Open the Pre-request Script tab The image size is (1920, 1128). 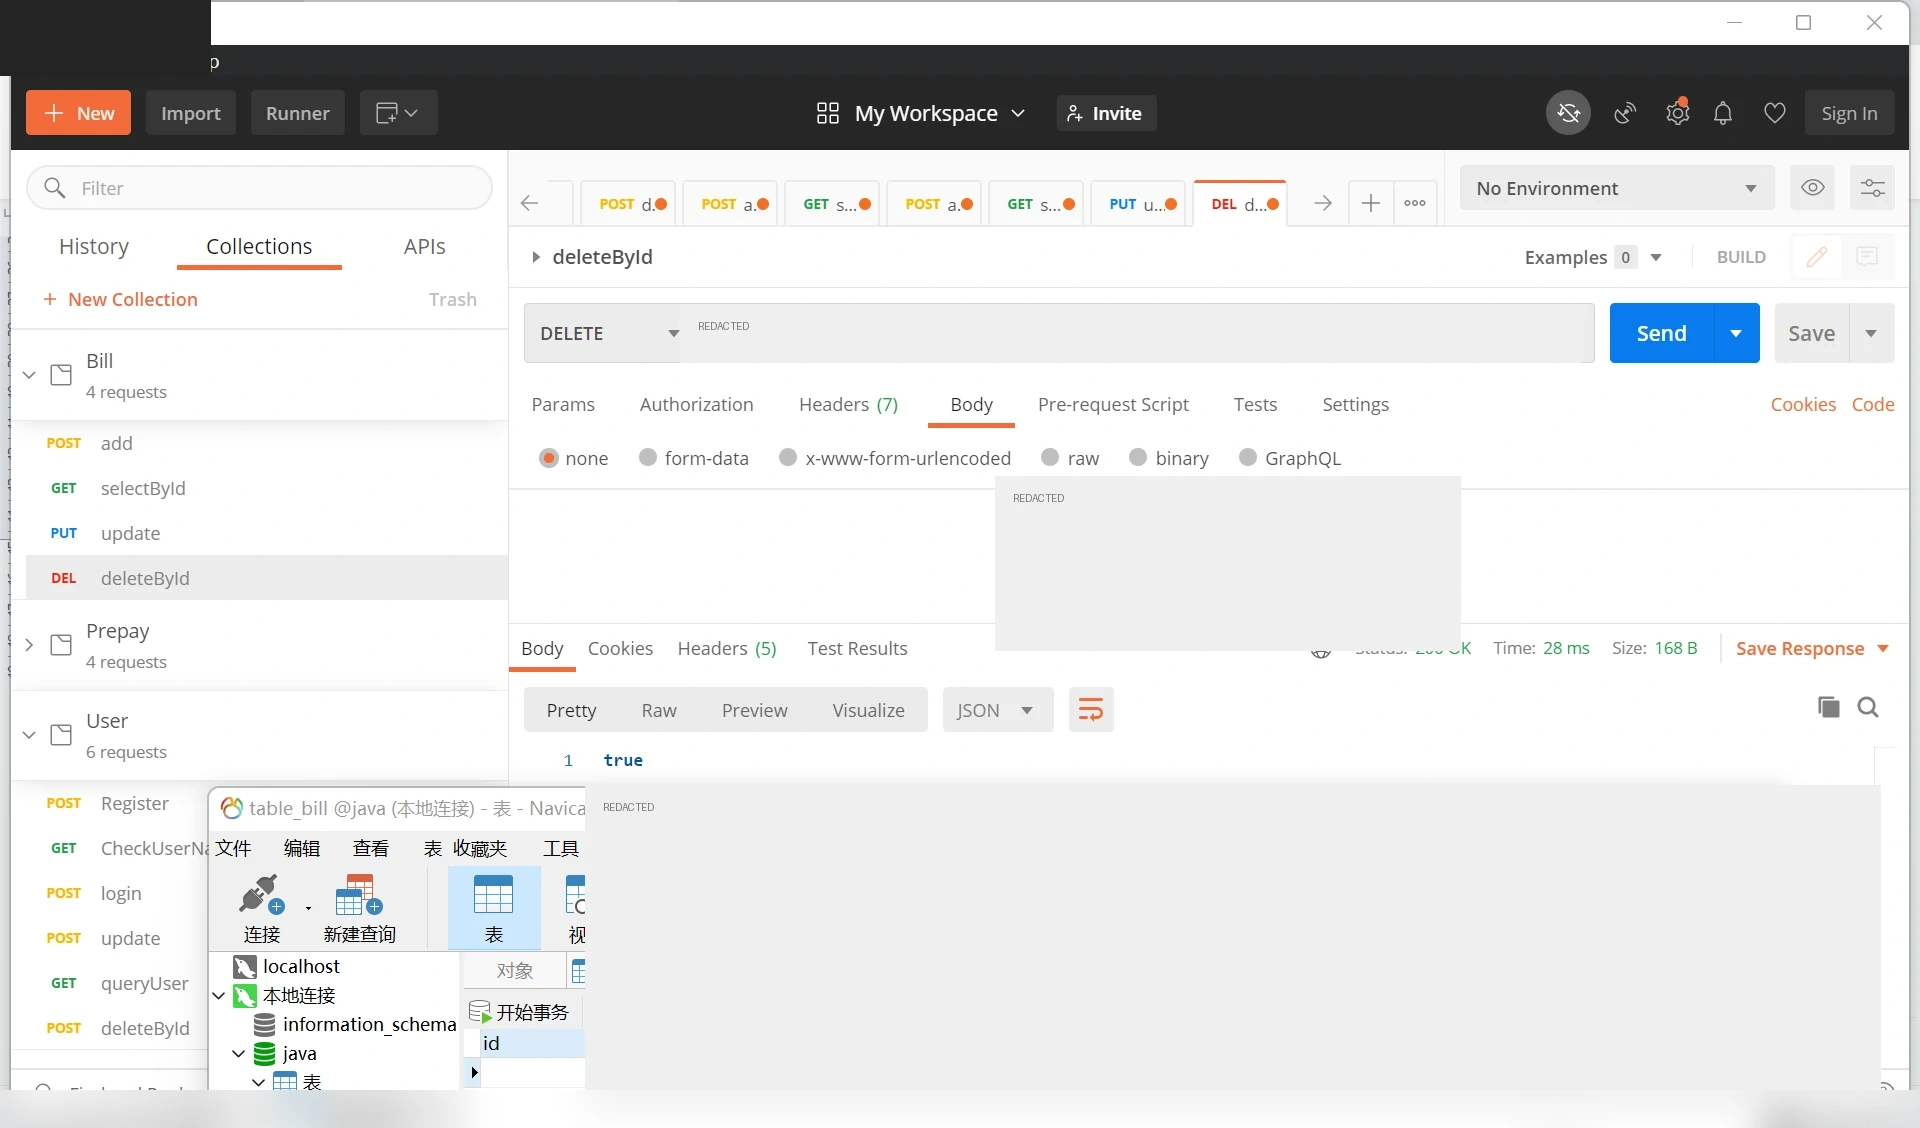[1113, 404]
